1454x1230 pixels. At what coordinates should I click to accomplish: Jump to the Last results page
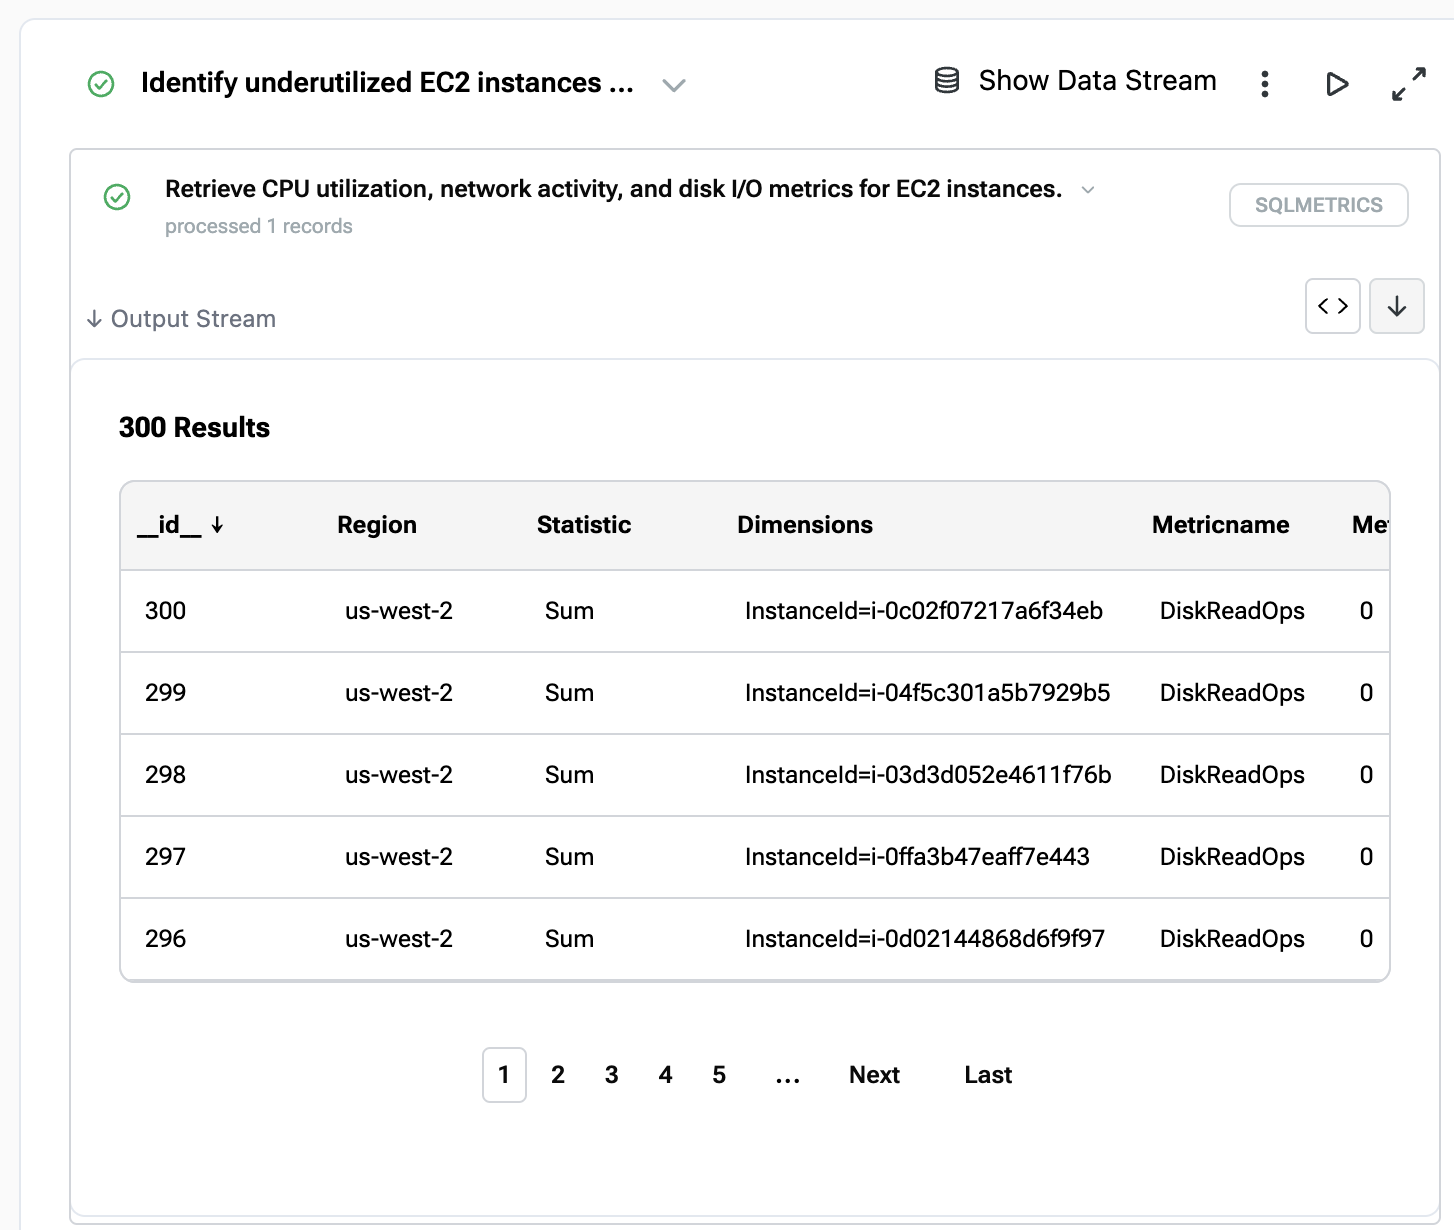point(987,1075)
